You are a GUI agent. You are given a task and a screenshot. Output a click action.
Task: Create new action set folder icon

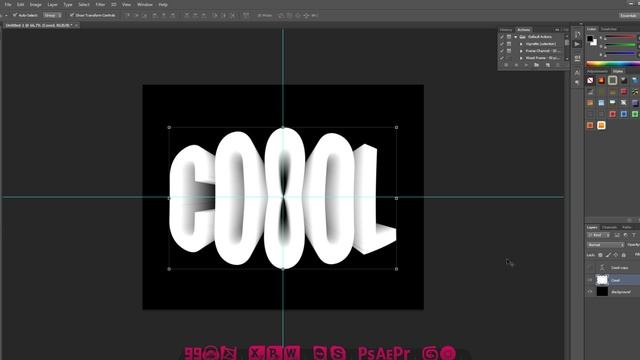coord(537,65)
